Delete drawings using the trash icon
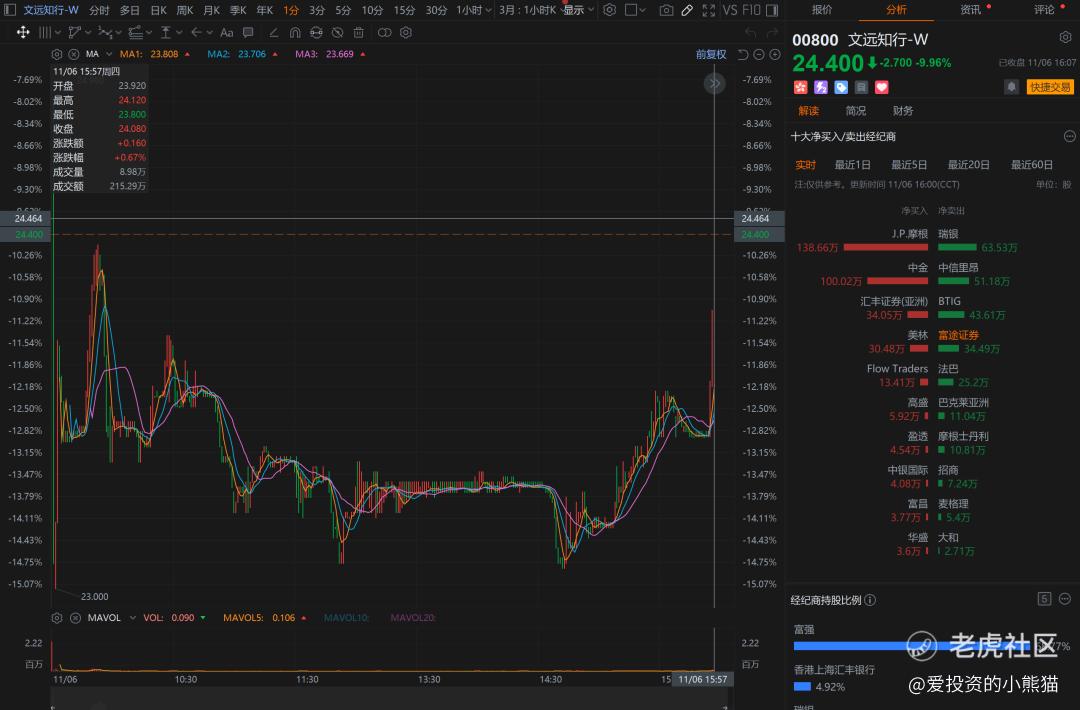This screenshot has height=710, width=1080. [x=358, y=32]
